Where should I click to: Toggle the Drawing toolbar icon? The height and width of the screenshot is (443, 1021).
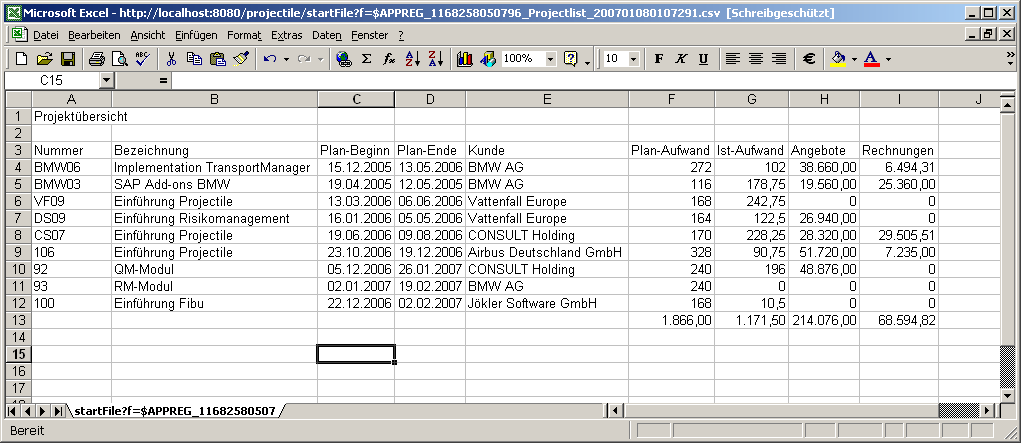click(x=488, y=59)
